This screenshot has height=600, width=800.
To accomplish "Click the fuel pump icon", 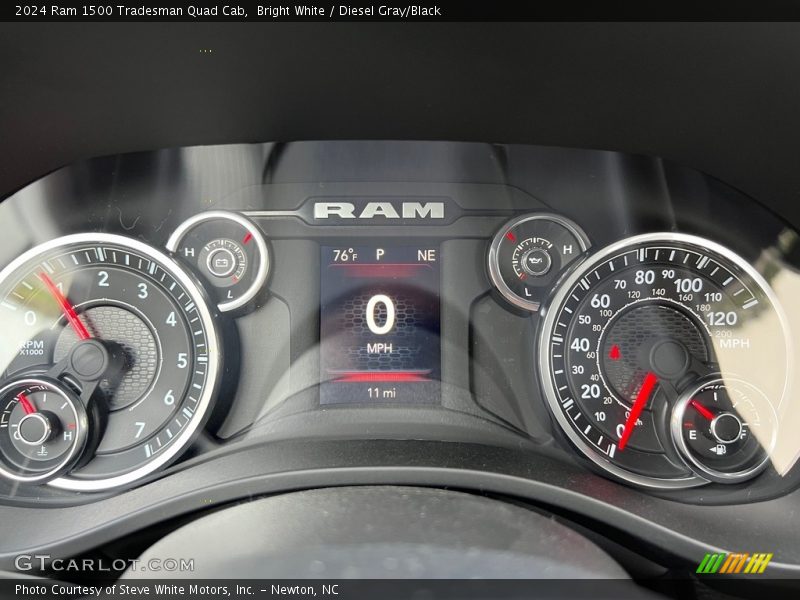I will (718, 449).
